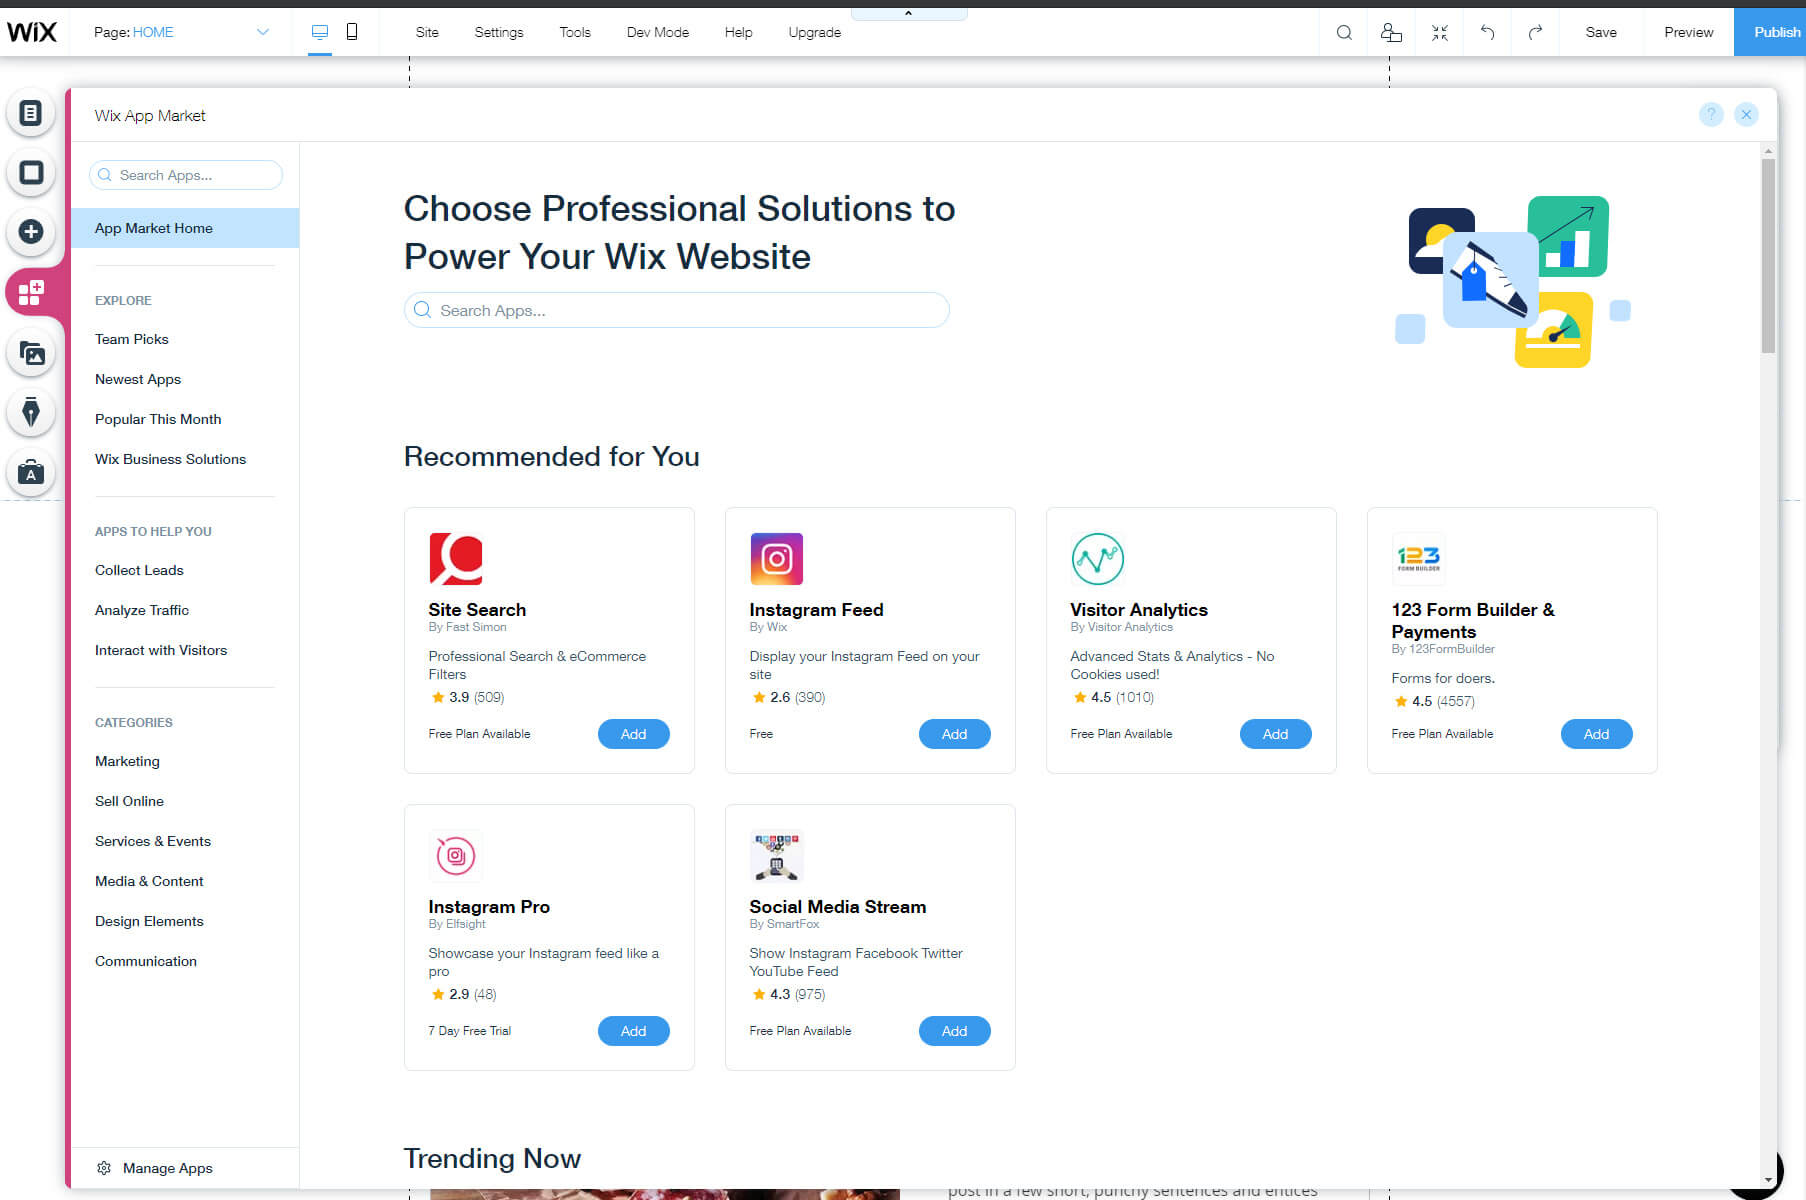Click the Add Elements plus icon
Viewport: 1806px width, 1200px height.
click(31, 232)
